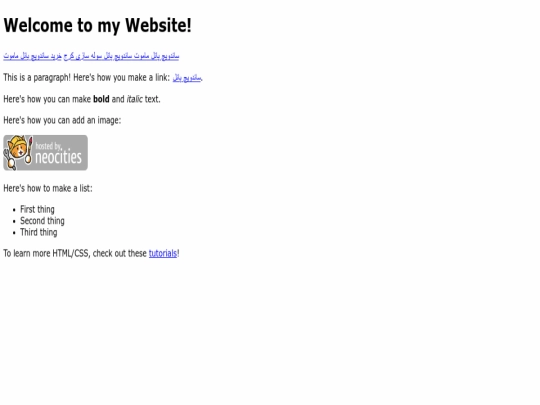The height and width of the screenshot is (405, 540).
Task: Click the word "neocities" inside the badge
Action: click(x=59, y=157)
